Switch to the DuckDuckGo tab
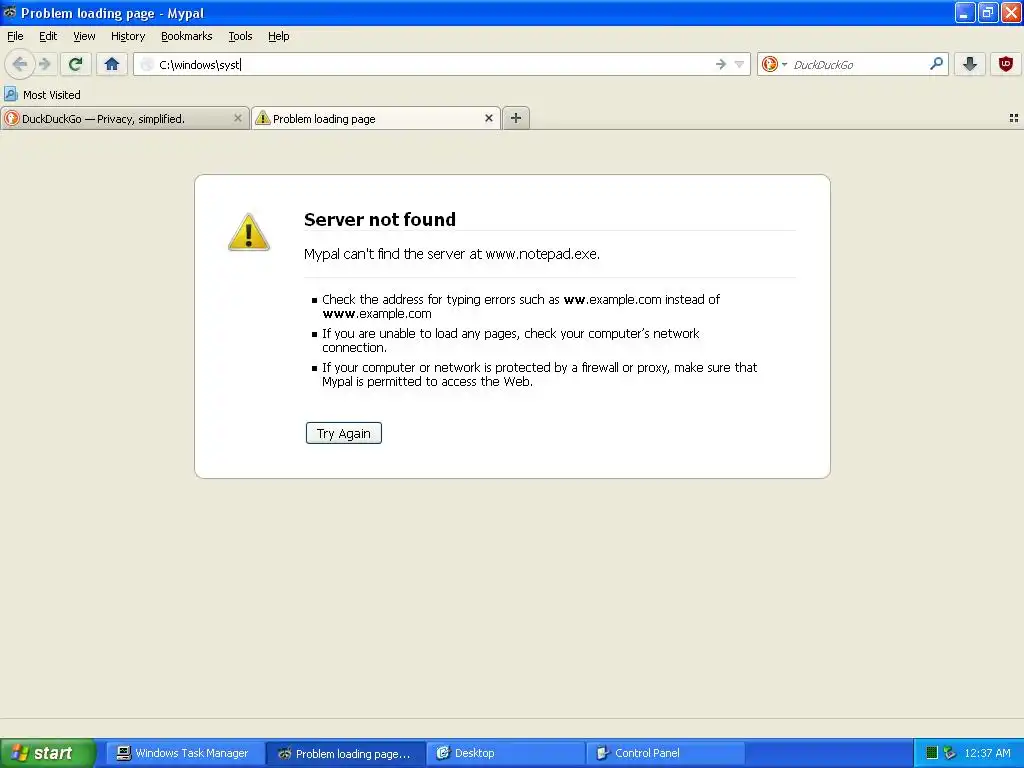Image resolution: width=1024 pixels, height=768 pixels. 124,118
